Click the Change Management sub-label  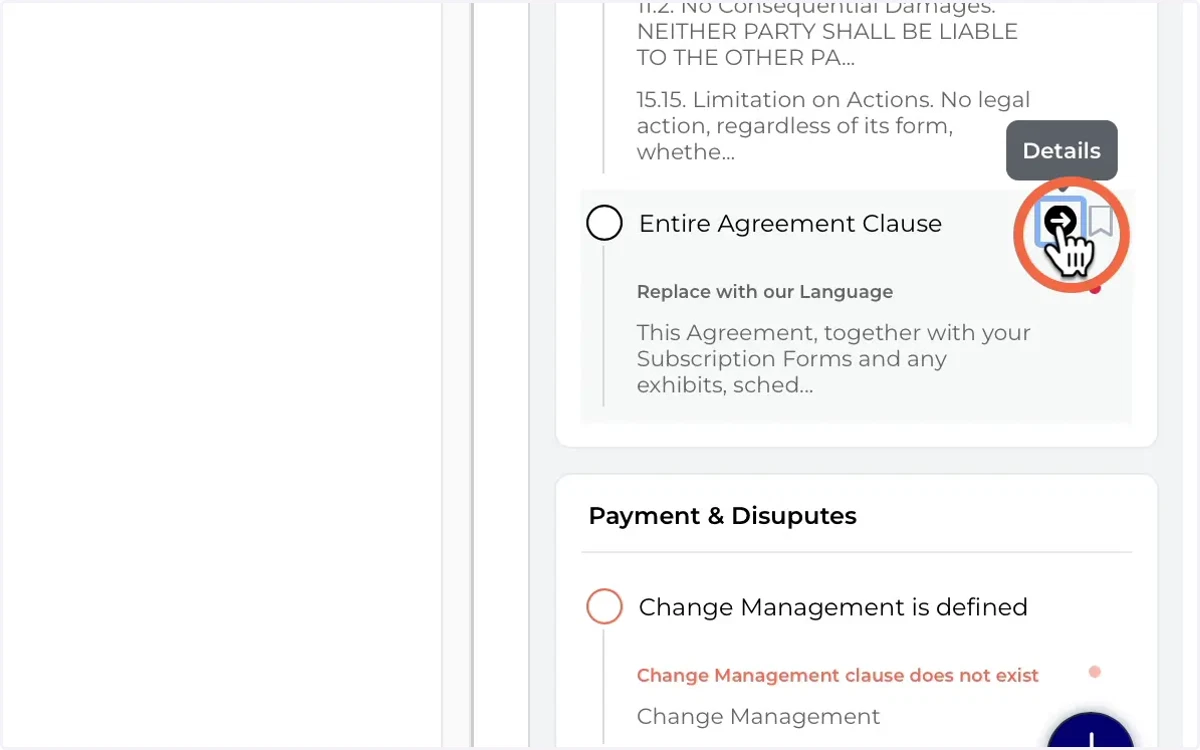(x=758, y=717)
